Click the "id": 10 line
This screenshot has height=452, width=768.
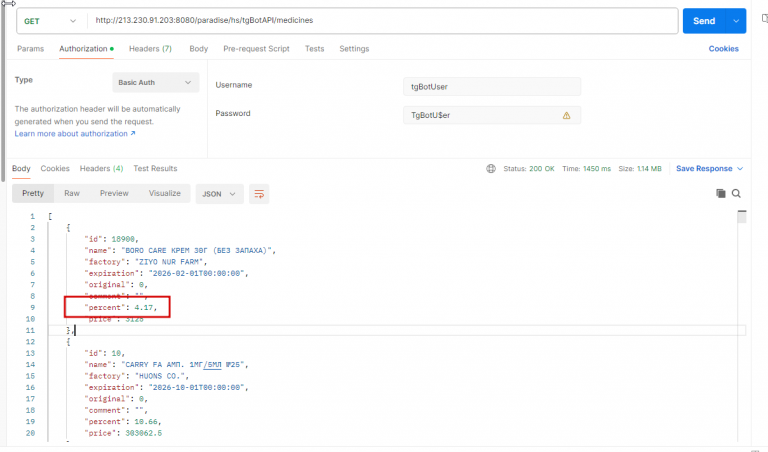click(105, 353)
